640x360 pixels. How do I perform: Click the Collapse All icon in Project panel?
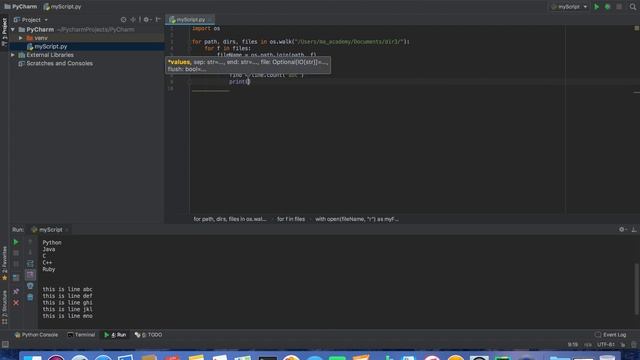[133, 20]
